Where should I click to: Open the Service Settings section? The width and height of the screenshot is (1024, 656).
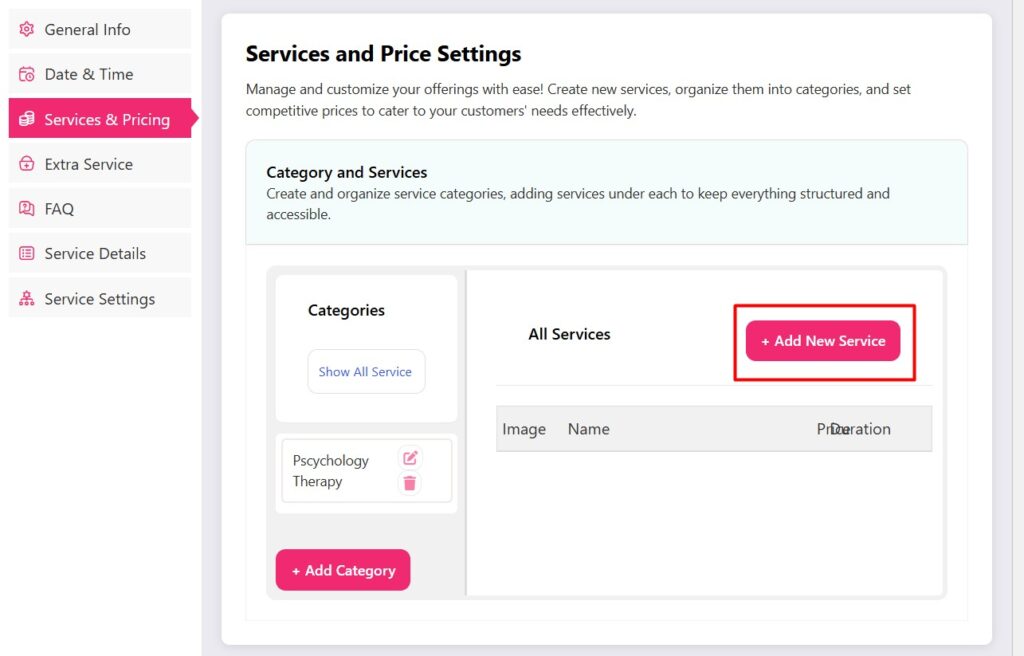click(x=99, y=298)
